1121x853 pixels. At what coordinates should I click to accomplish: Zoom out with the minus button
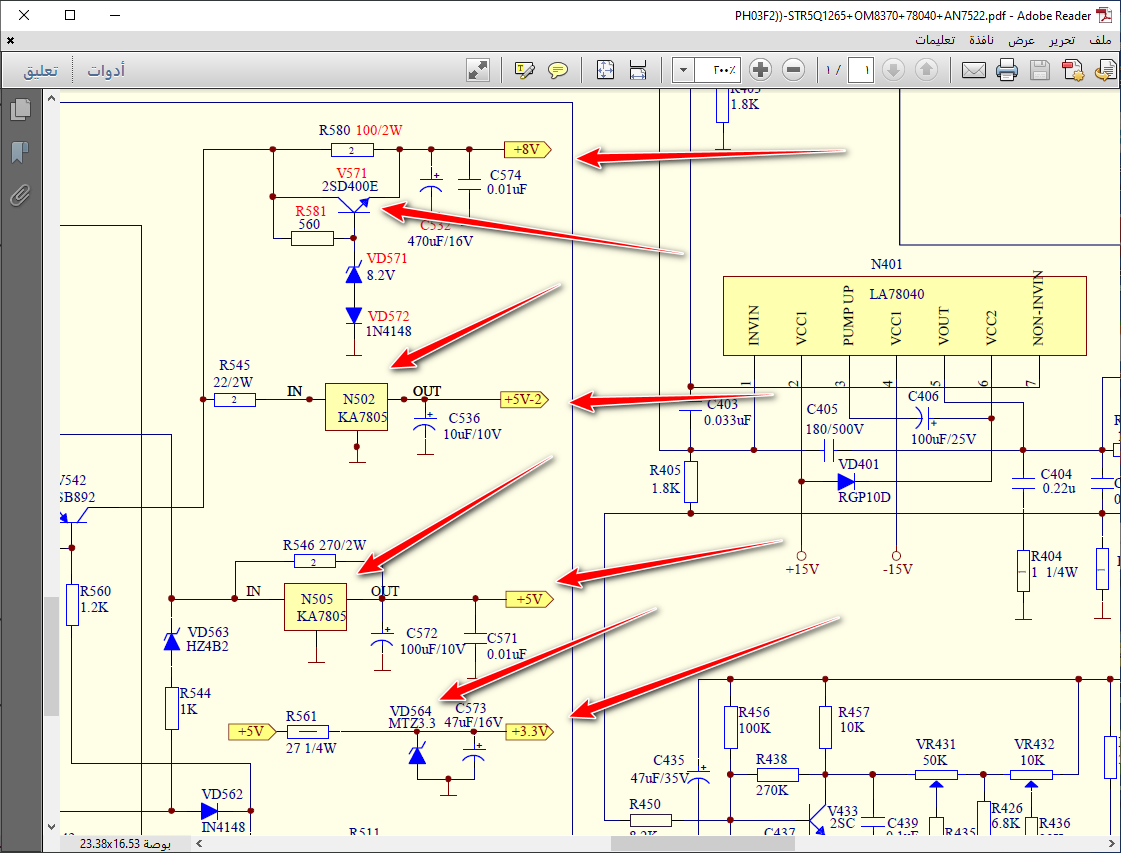pyautogui.click(x=793, y=69)
